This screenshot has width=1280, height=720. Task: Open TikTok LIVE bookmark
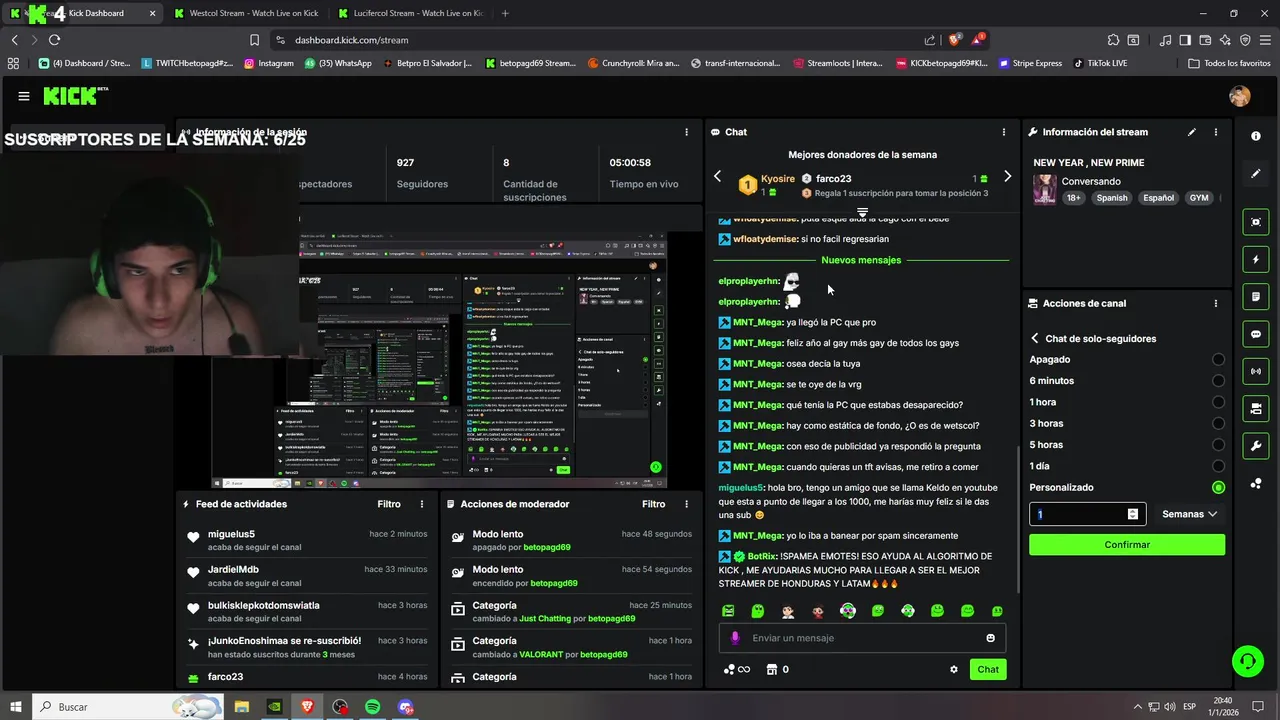tap(1099, 63)
